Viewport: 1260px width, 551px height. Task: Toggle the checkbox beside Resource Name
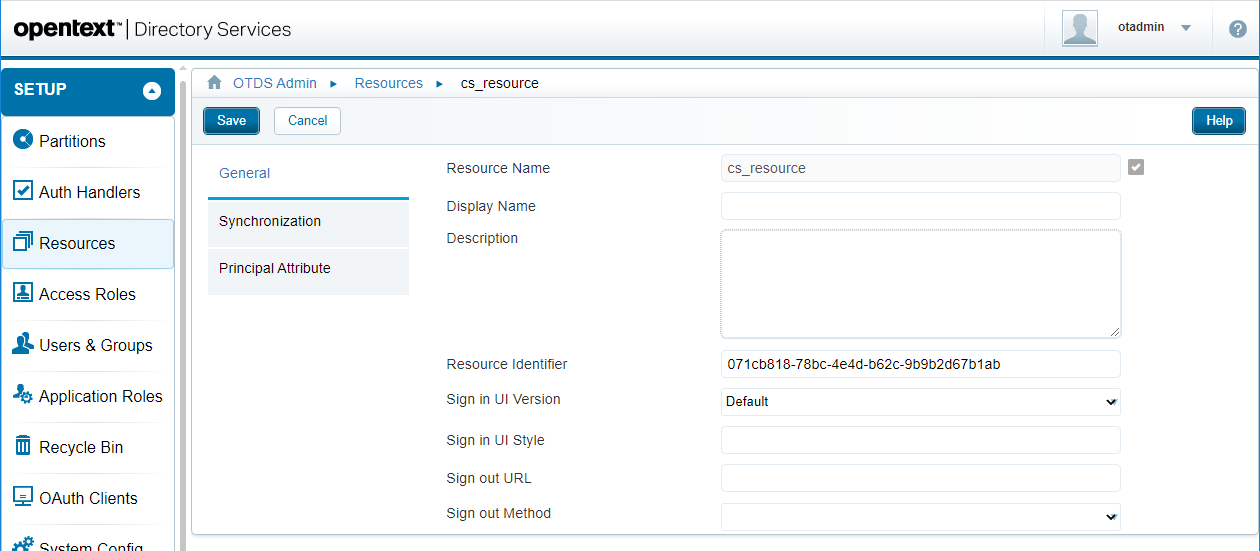coord(1135,167)
